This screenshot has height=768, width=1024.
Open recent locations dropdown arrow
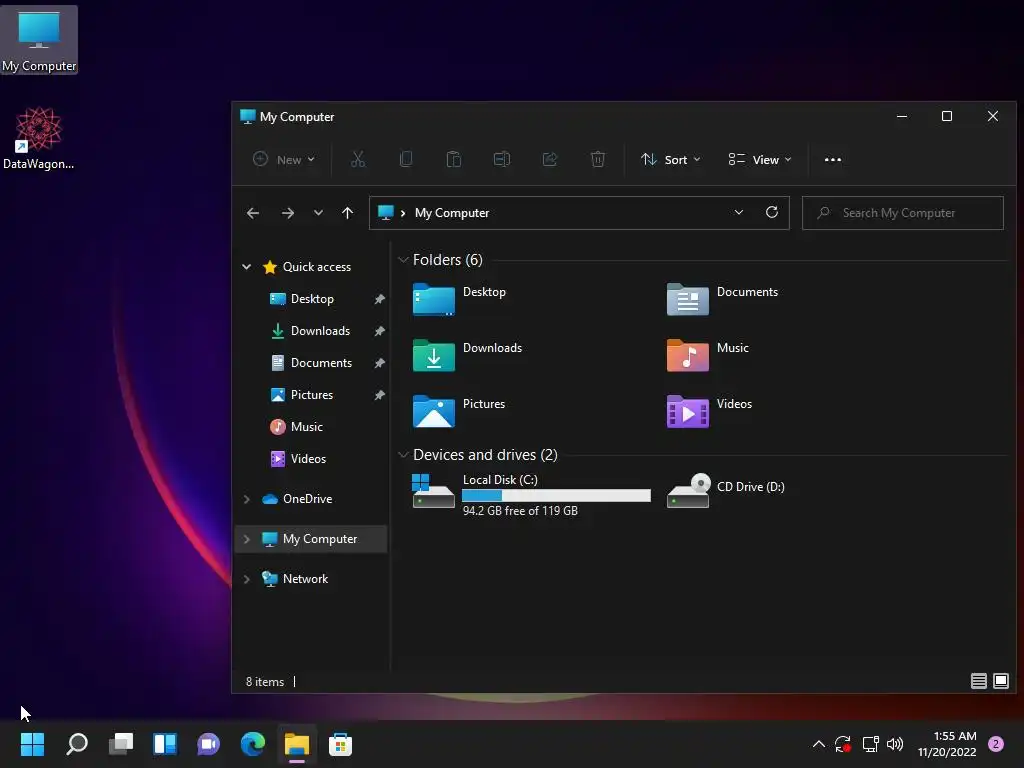tap(318, 213)
